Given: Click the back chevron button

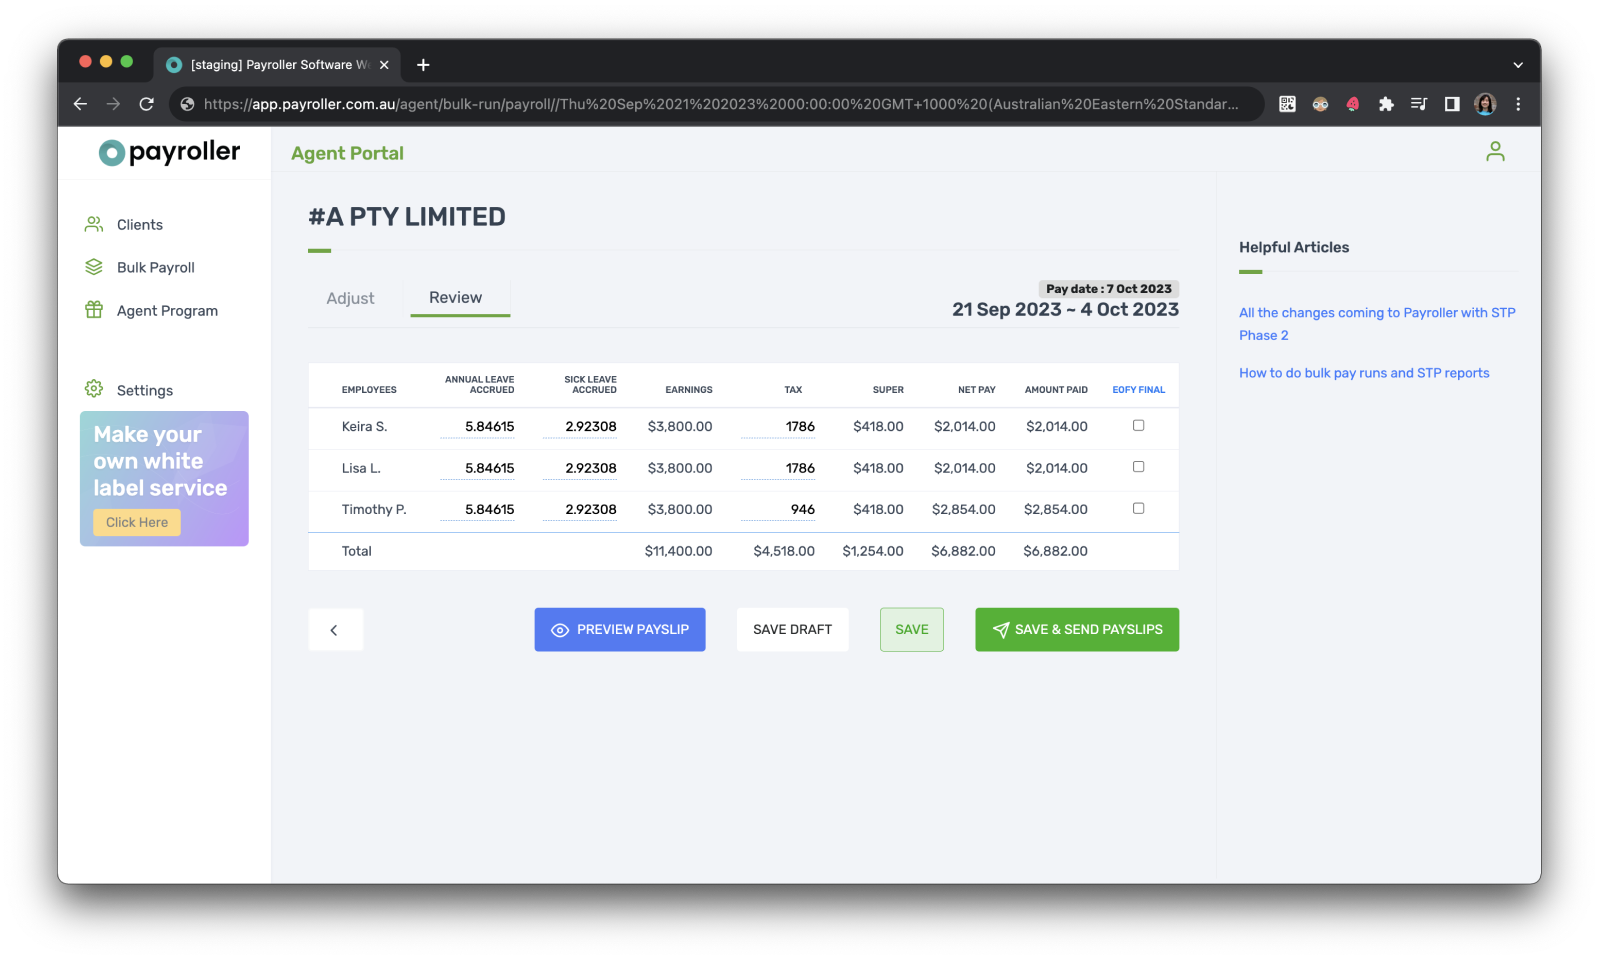Looking at the screenshot, I should tap(335, 630).
